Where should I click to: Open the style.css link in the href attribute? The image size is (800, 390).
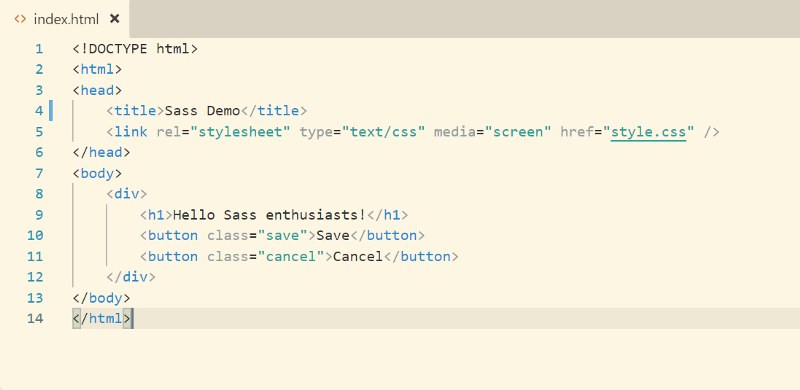(x=648, y=132)
